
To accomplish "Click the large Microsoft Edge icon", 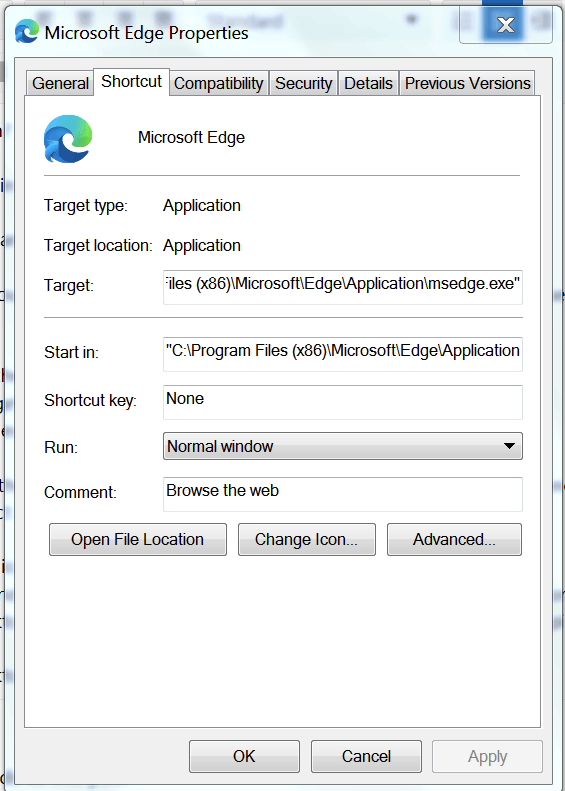I will pos(68,139).
